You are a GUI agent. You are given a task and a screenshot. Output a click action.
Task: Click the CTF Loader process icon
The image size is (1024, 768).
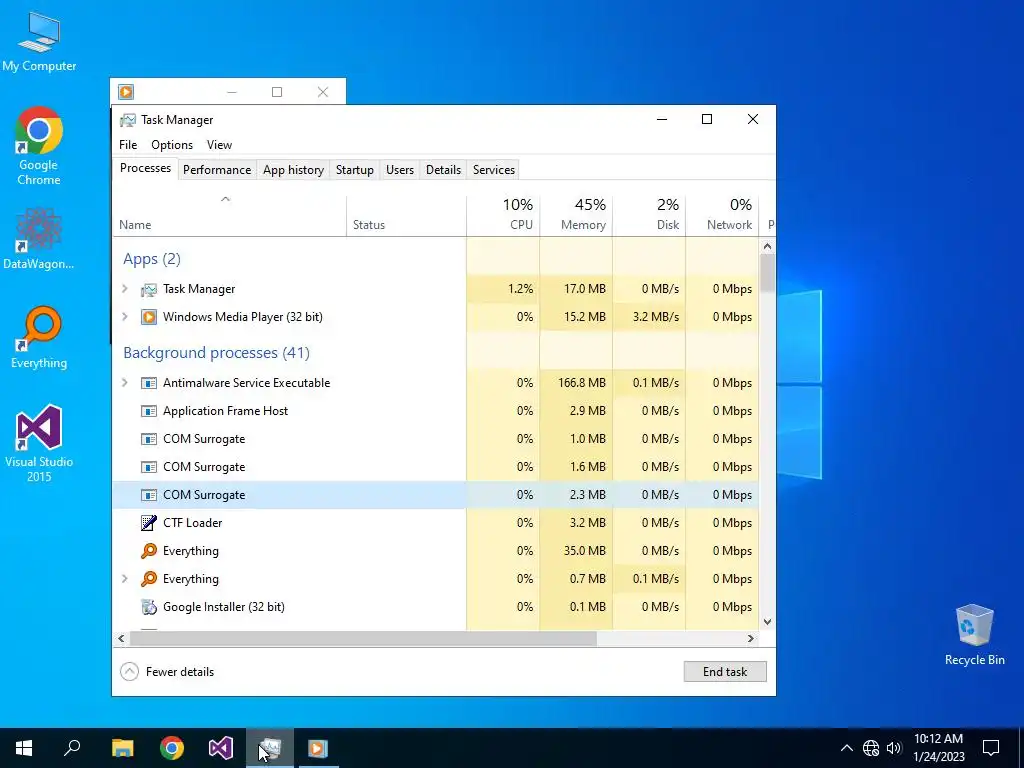(149, 523)
